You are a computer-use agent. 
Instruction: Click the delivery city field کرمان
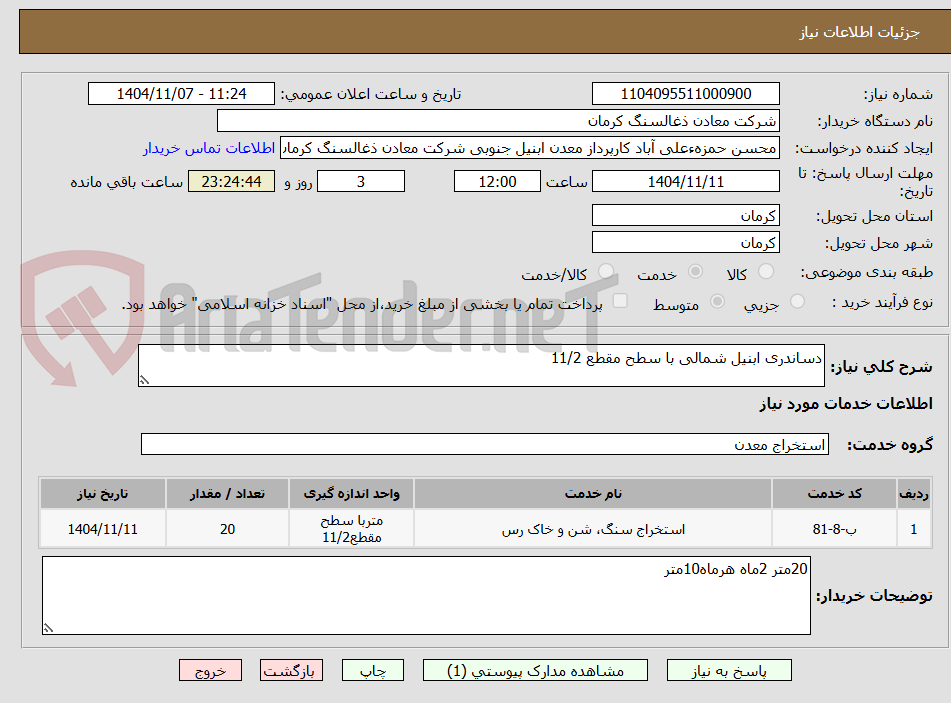[x=685, y=243]
